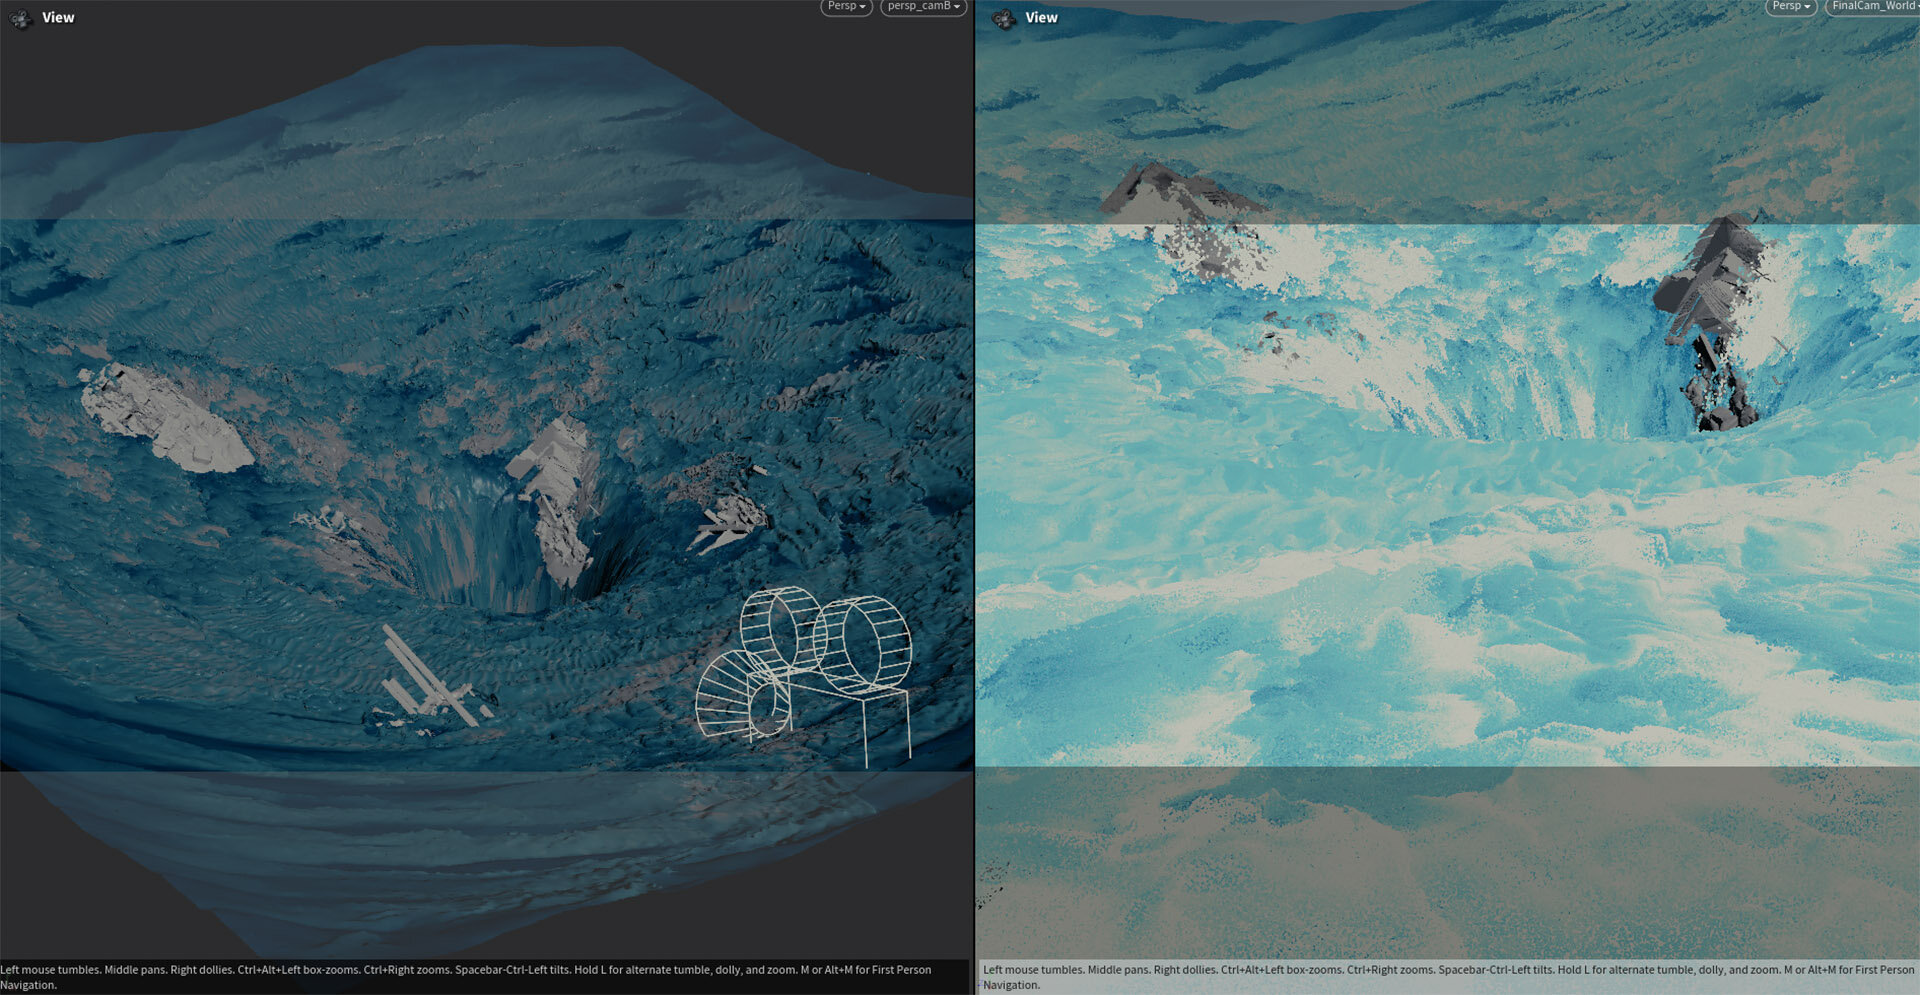
Task: Select the ship sinking inside the left whirlpool
Action: coord(555,495)
